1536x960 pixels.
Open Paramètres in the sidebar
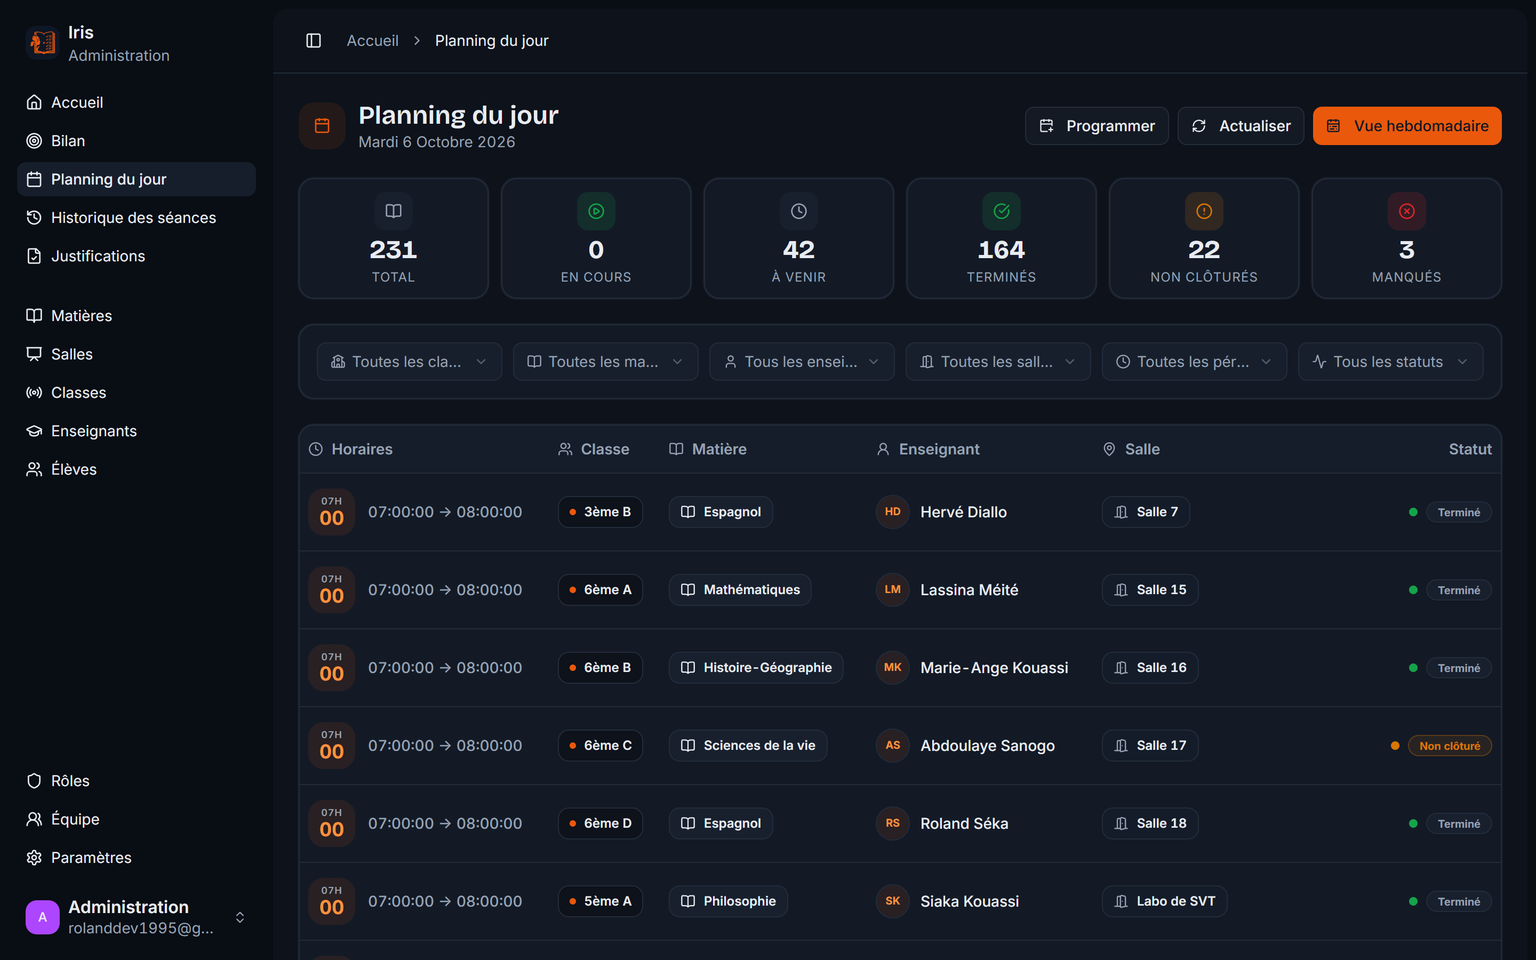tap(136, 858)
